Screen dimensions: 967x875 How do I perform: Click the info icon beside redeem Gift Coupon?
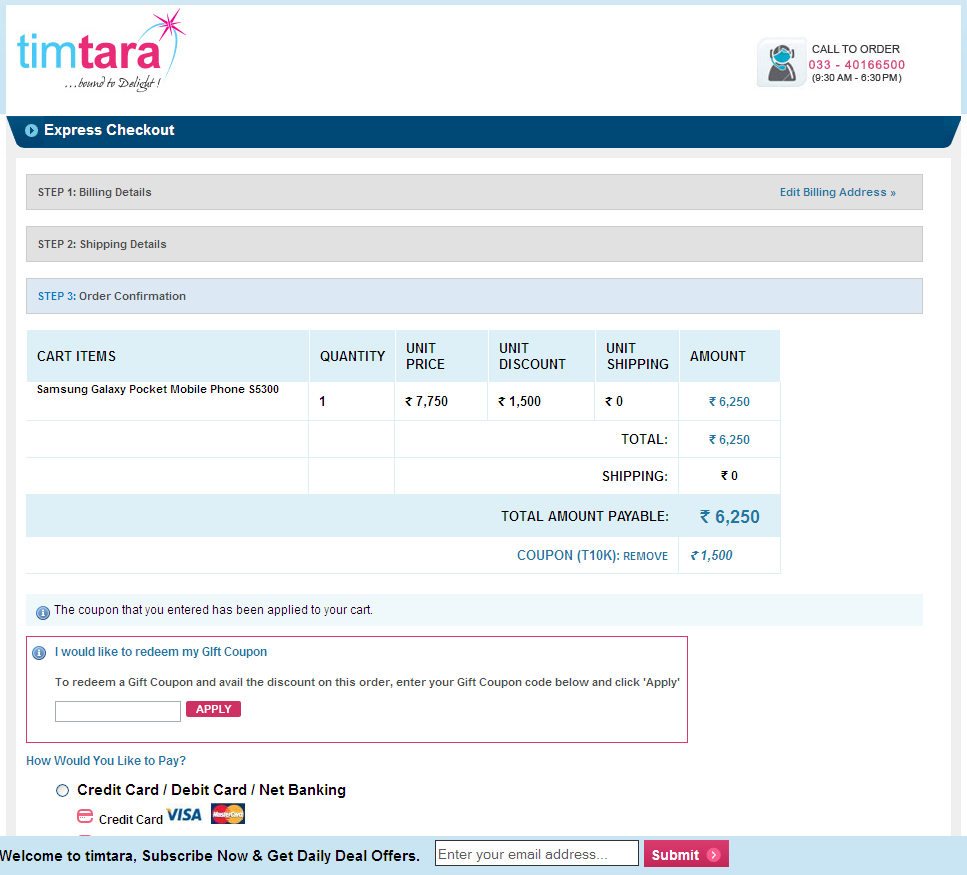tap(39, 653)
